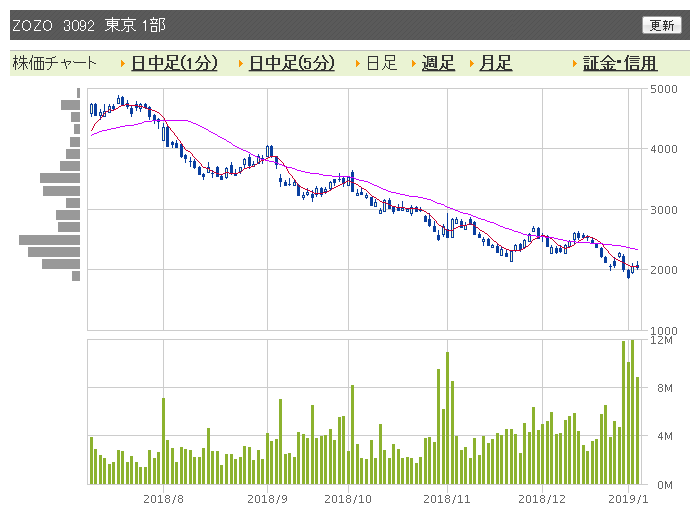Click the 12M volume axis label
Screen dimensions: 700x527
pos(661,340)
